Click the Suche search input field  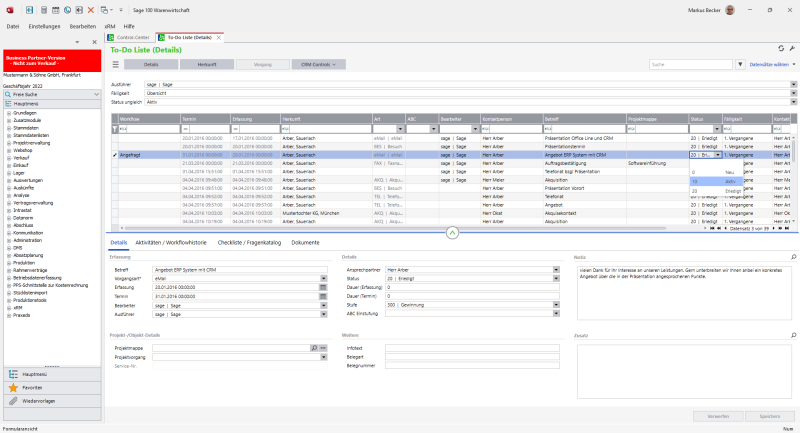point(691,64)
